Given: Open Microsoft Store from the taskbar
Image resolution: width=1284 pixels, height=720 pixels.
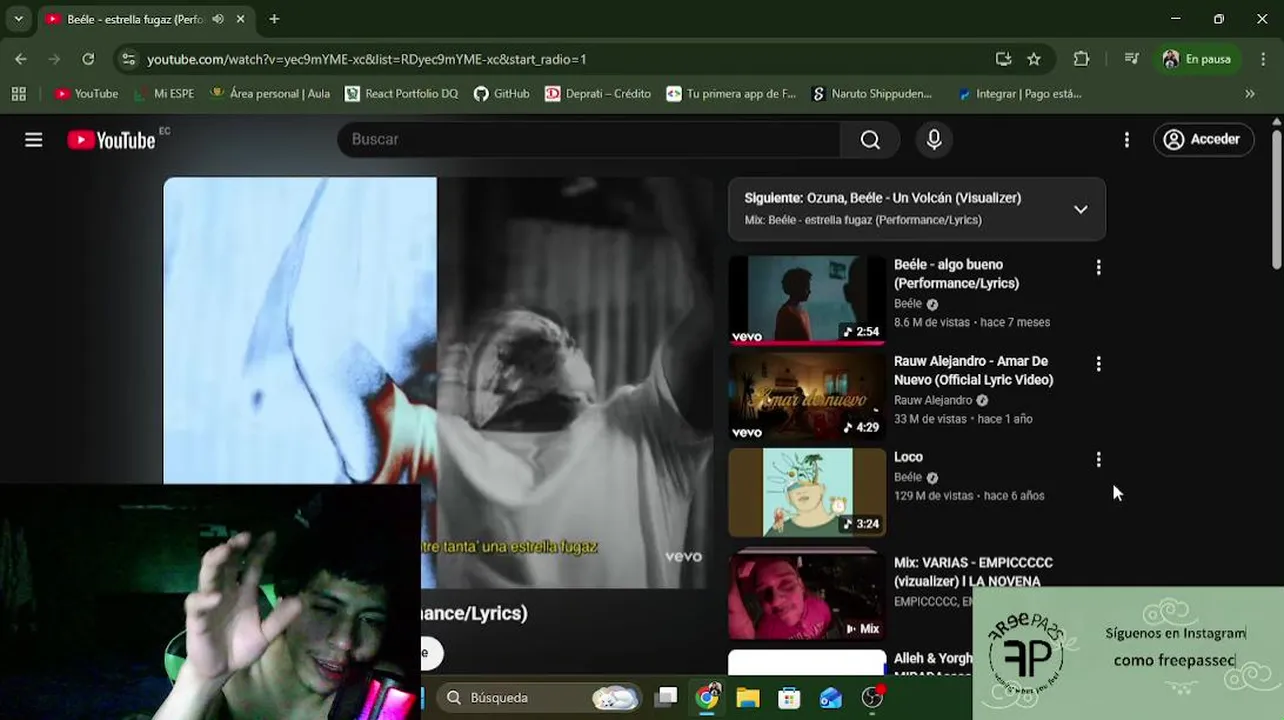Looking at the screenshot, I should [x=789, y=697].
